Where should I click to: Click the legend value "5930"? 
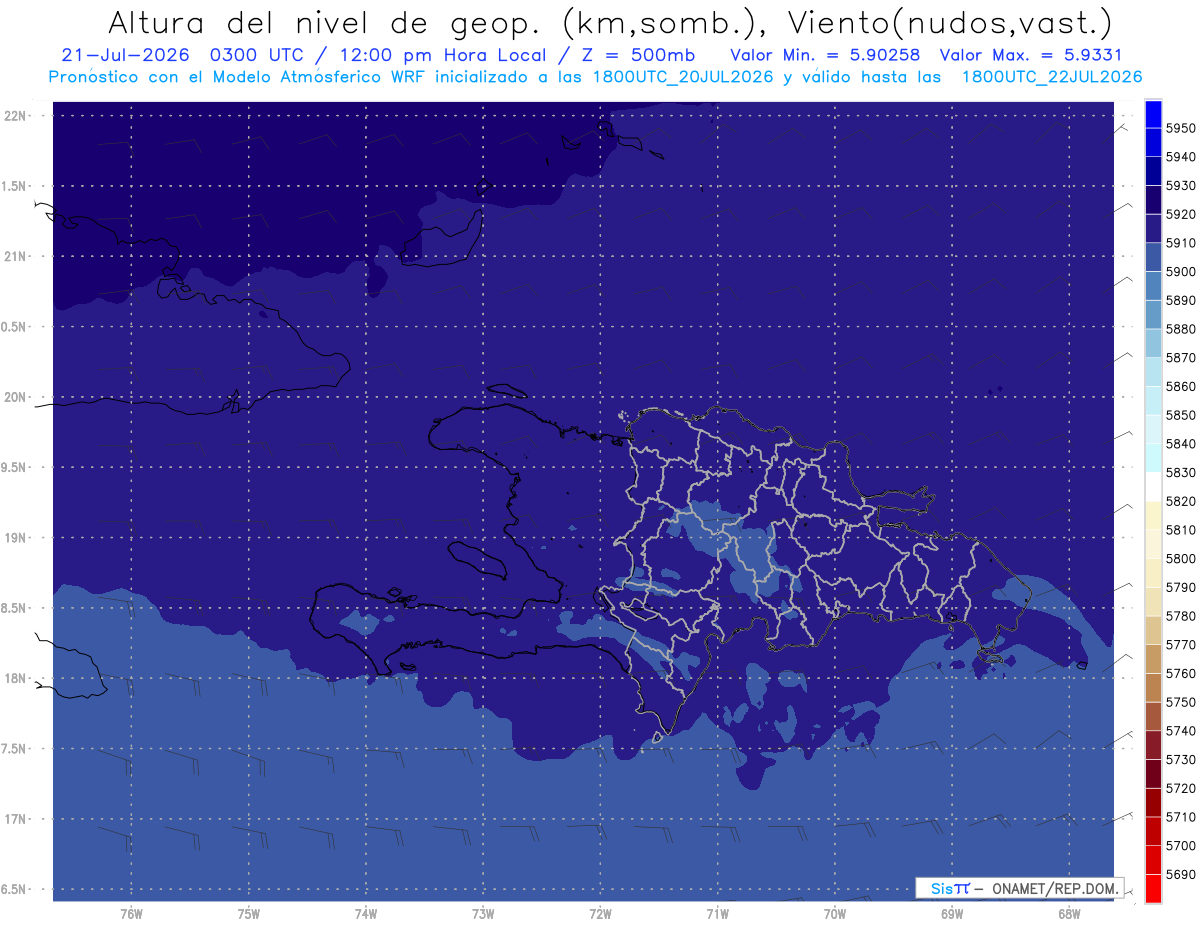pyautogui.click(x=1181, y=186)
